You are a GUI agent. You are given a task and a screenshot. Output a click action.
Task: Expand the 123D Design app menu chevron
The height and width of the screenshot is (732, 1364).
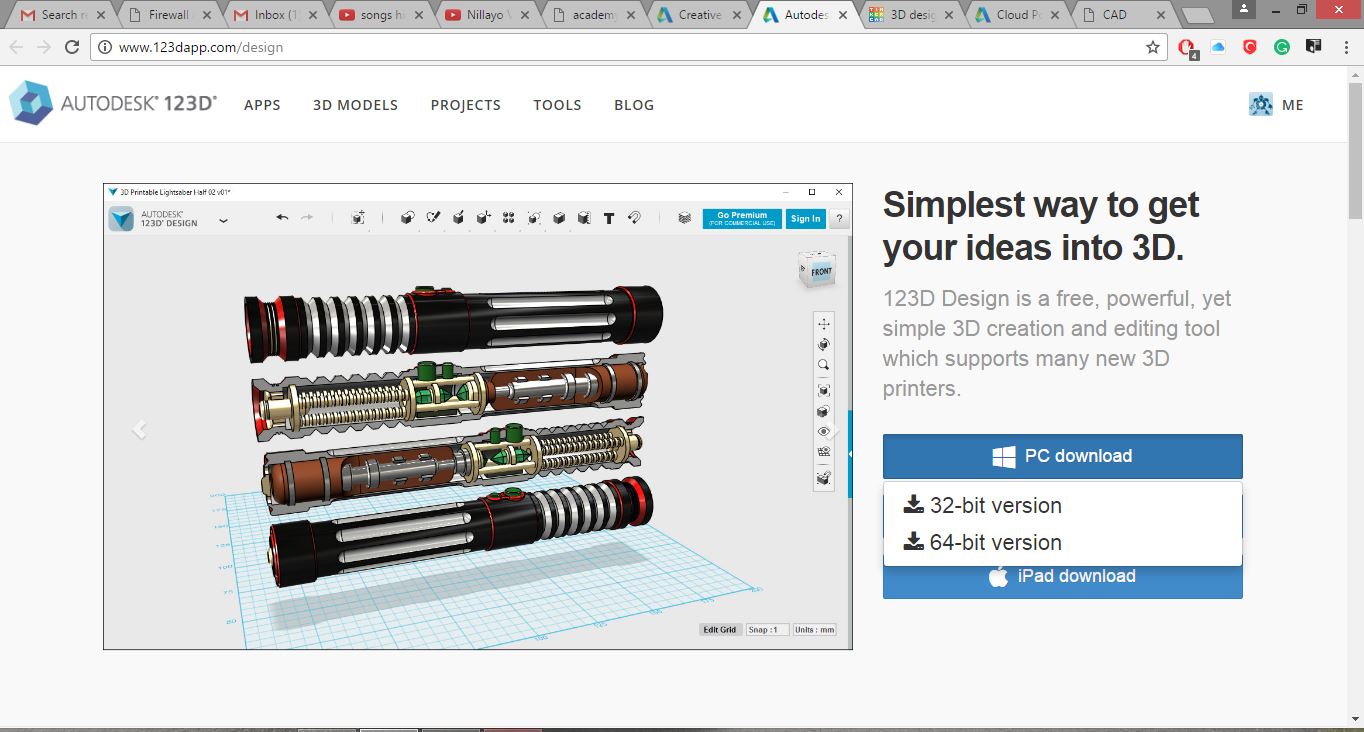tap(223, 220)
